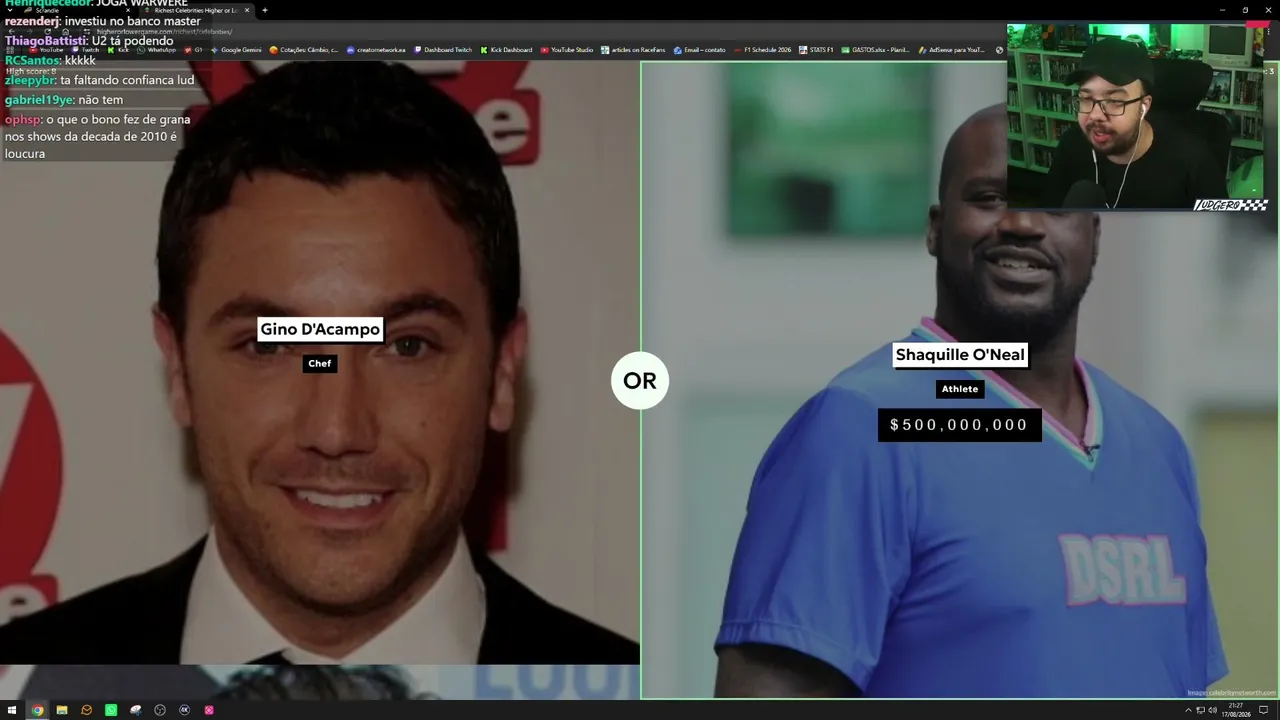Open the articles on RaceFans bookmark

coord(633,50)
